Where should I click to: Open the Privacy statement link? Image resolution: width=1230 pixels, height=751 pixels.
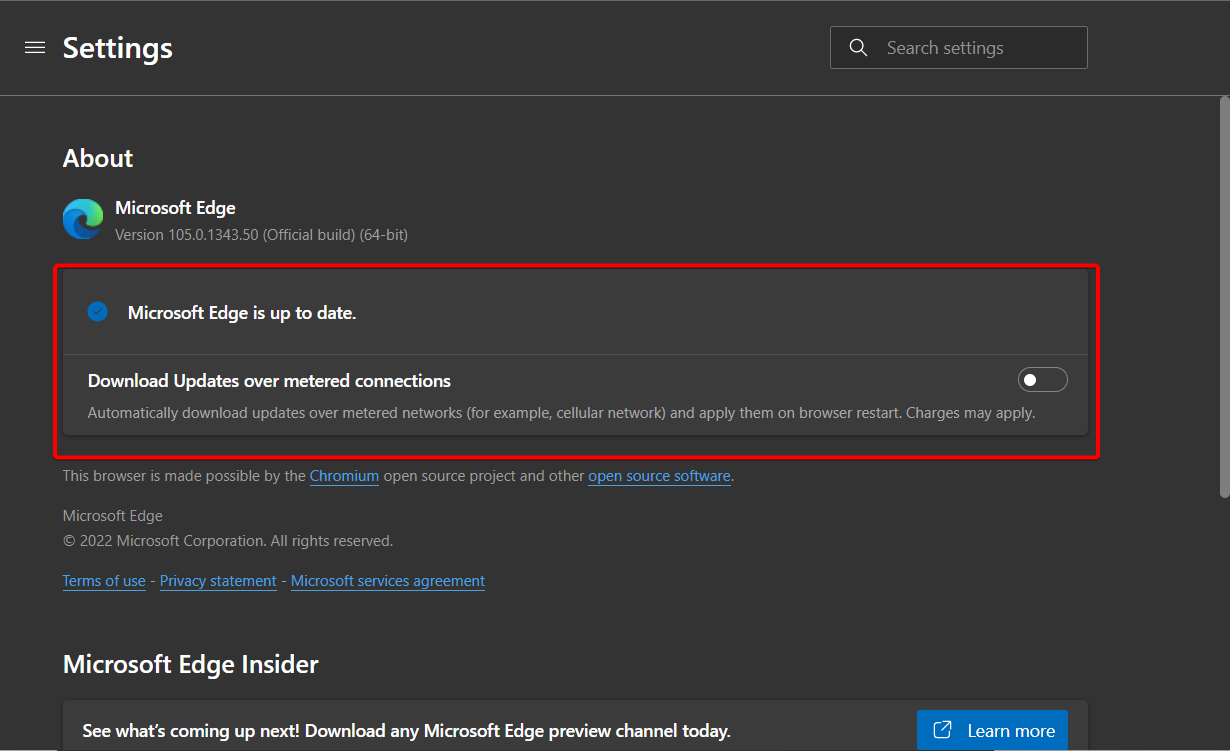click(218, 581)
